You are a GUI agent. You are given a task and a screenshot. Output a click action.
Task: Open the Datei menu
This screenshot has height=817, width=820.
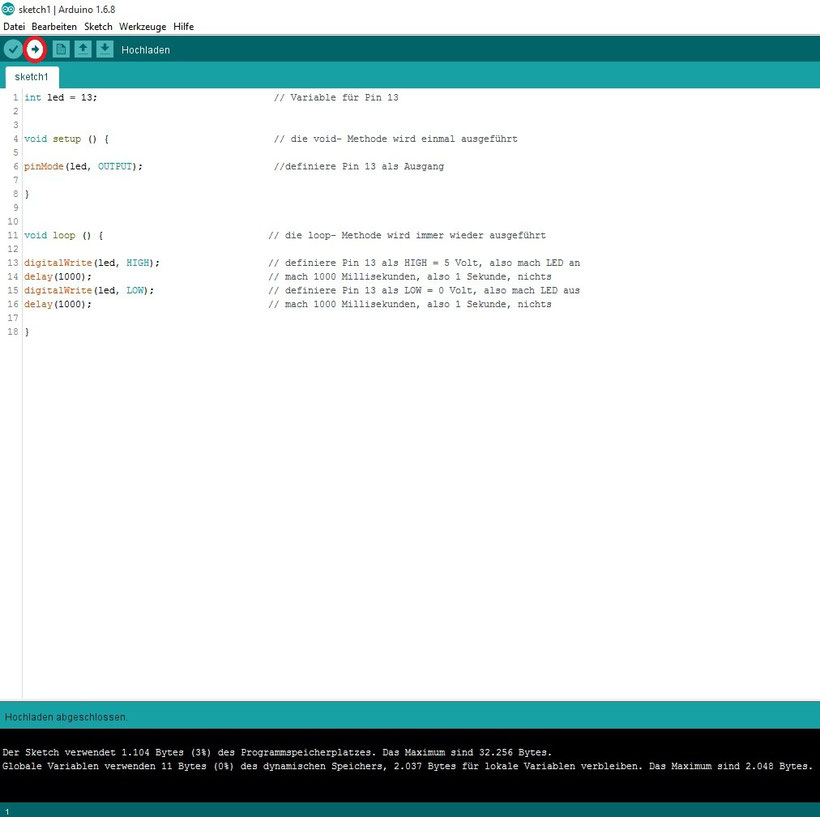pos(14,27)
